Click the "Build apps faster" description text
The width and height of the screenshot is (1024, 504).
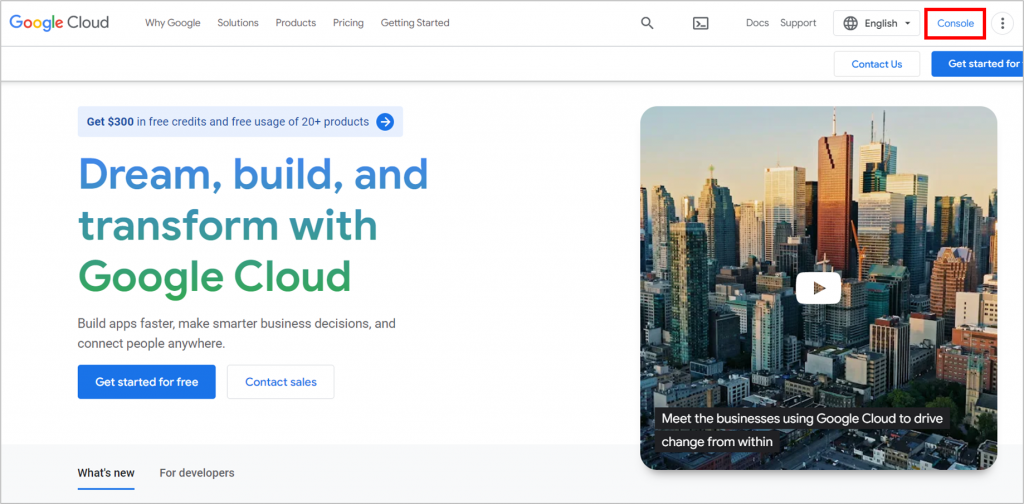pos(236,333)
